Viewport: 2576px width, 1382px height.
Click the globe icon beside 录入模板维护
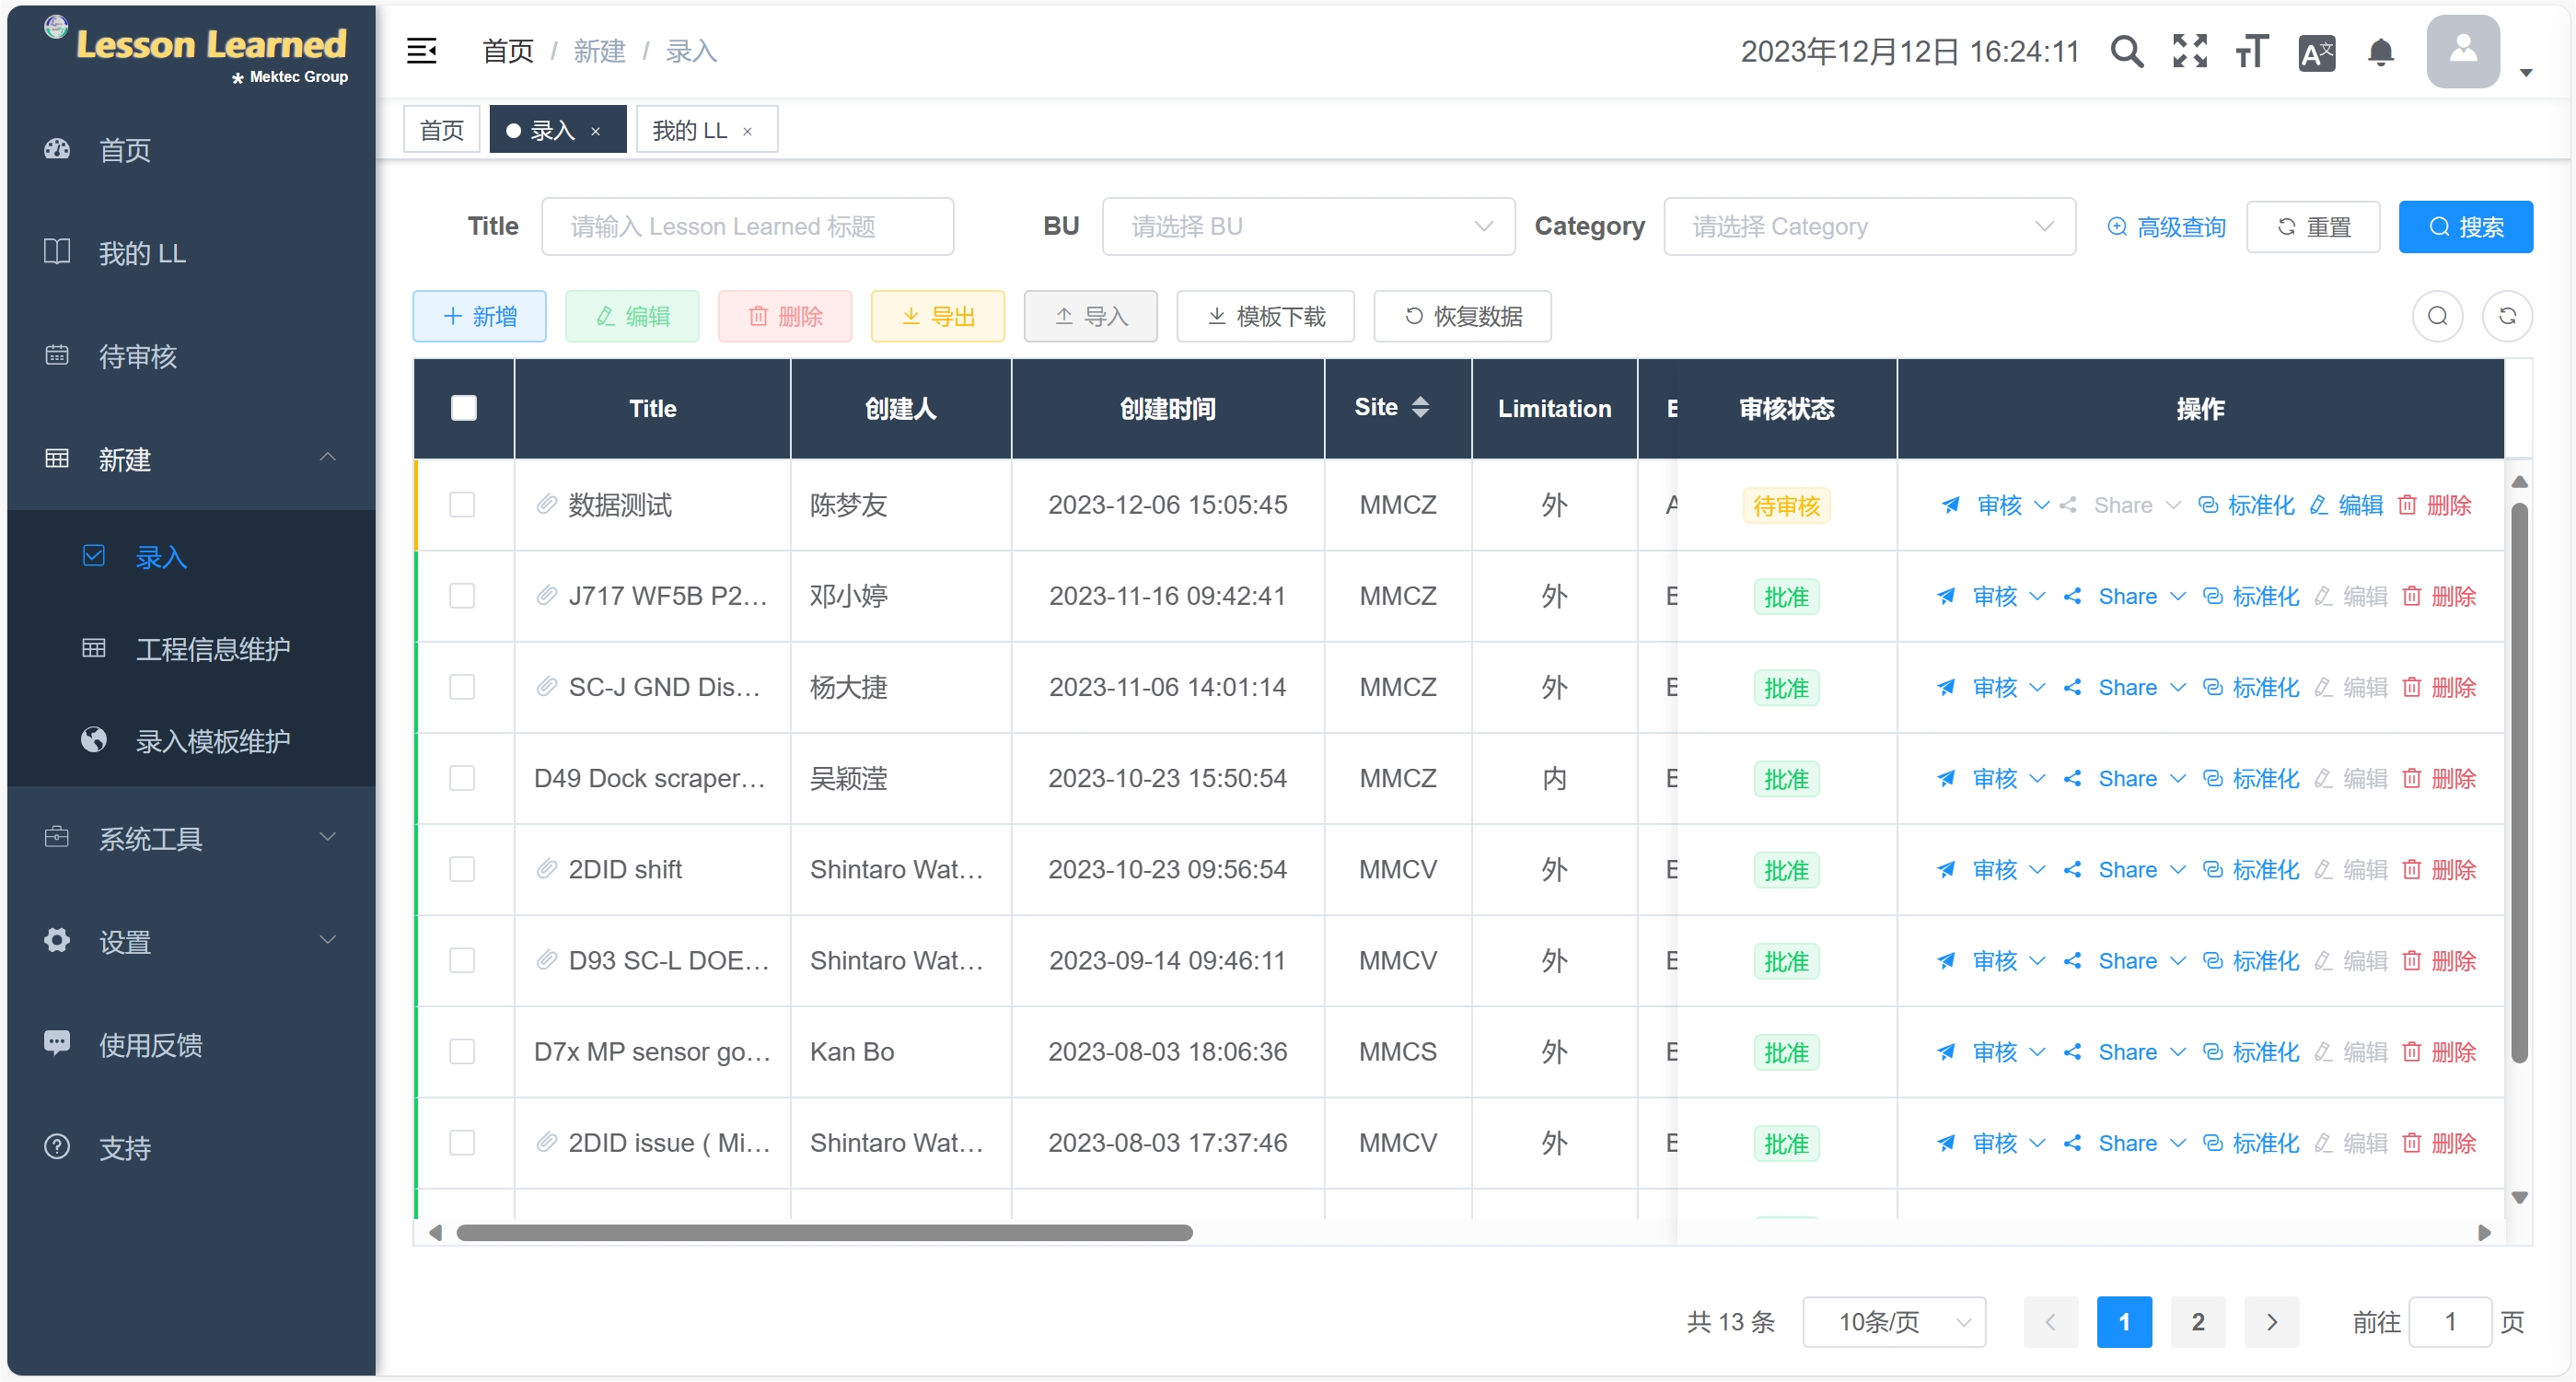click(x=94, y=740)
